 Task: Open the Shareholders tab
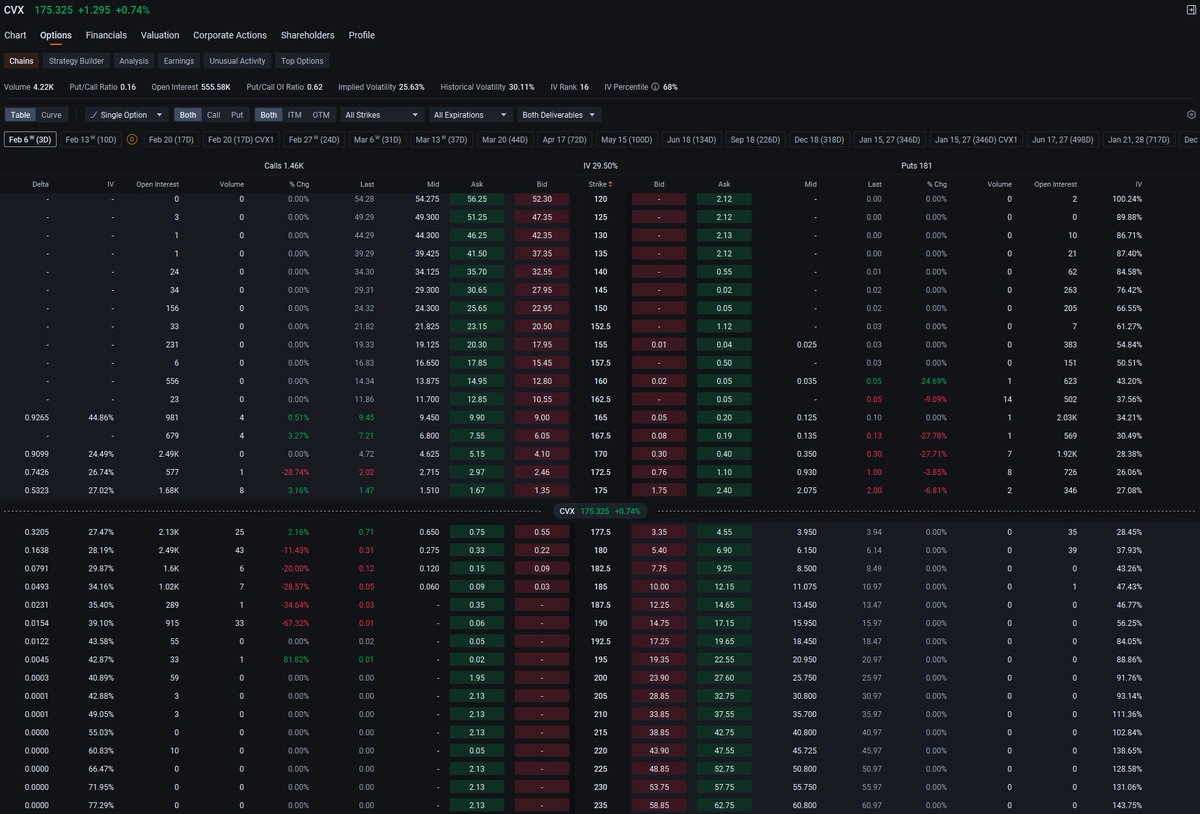(x=308, y=35)
